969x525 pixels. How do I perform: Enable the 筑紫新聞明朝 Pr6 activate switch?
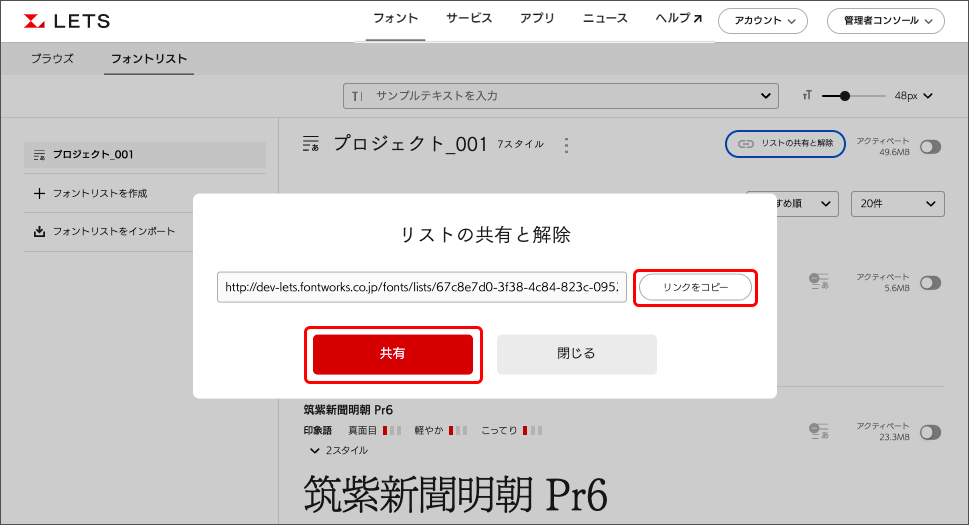pos(930,432)
